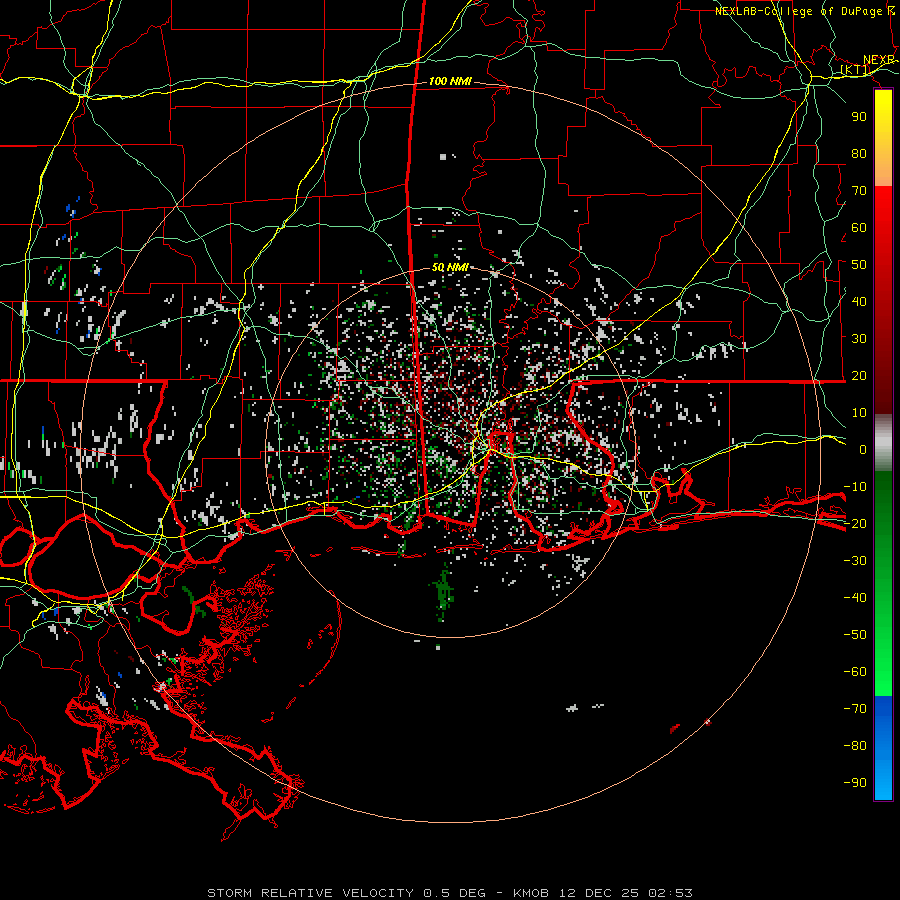Click the 0 value on velocity scale

863,449
